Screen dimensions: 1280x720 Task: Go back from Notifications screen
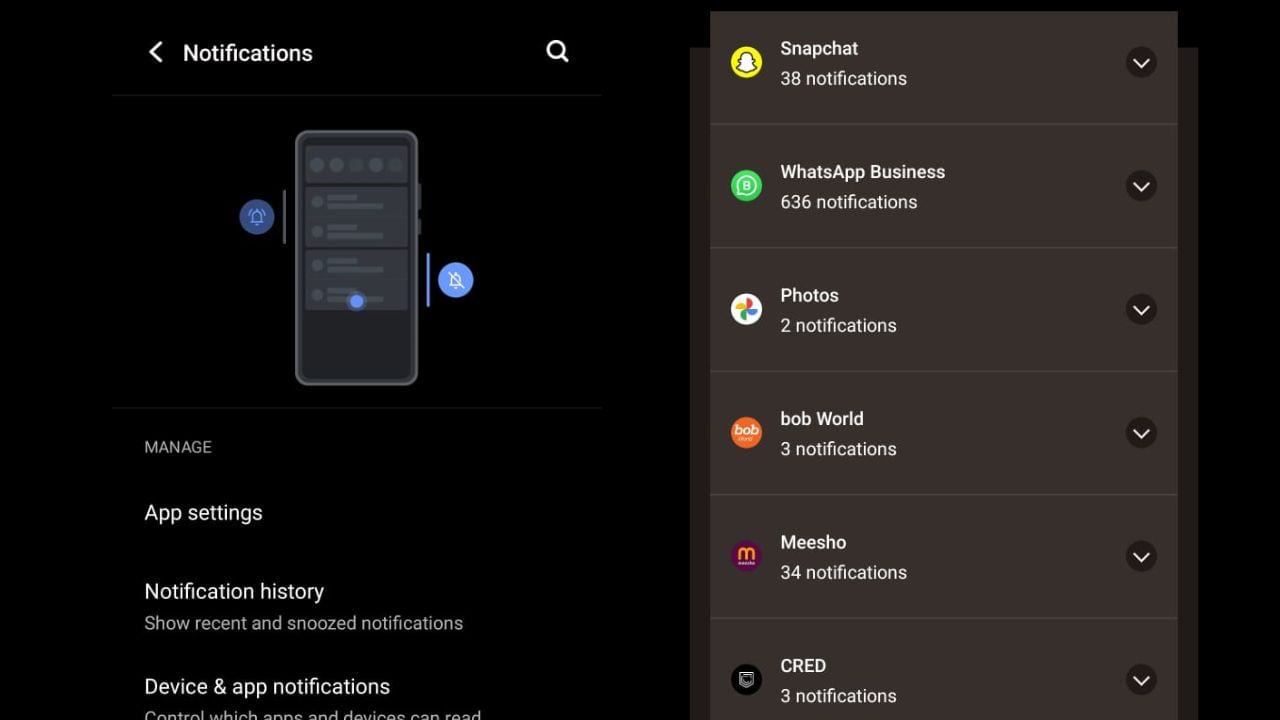coord(155,52)
